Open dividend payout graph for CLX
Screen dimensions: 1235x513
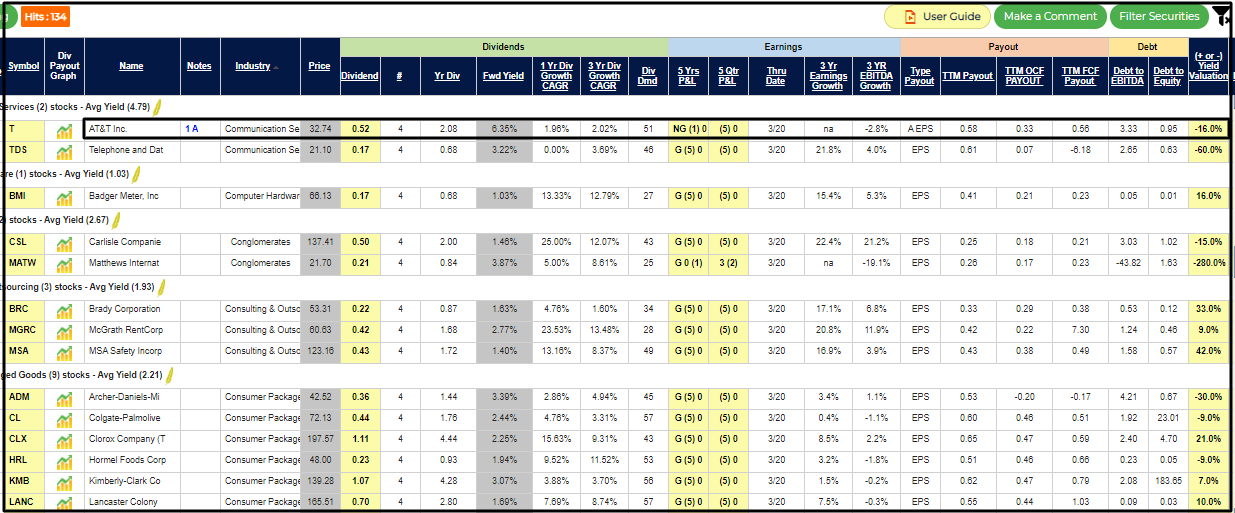point(64,440)
